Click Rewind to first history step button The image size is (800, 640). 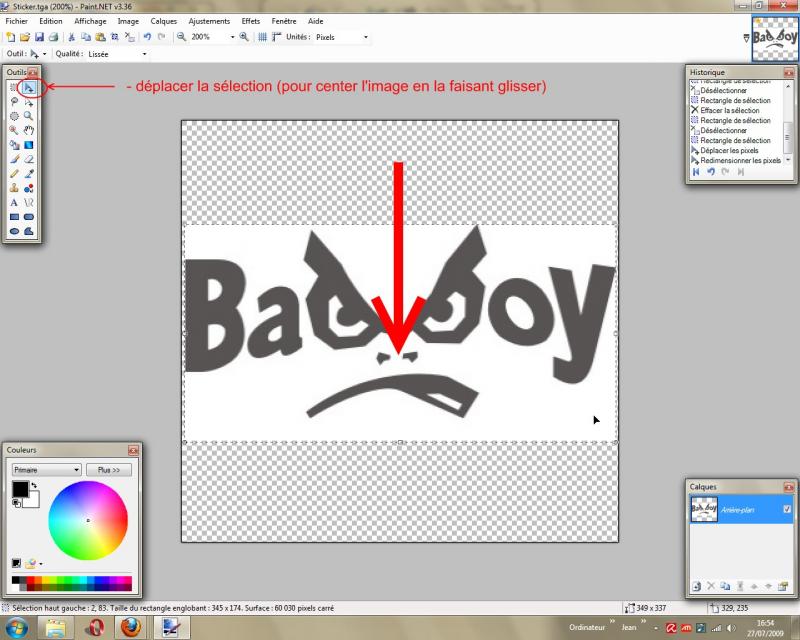696,171
